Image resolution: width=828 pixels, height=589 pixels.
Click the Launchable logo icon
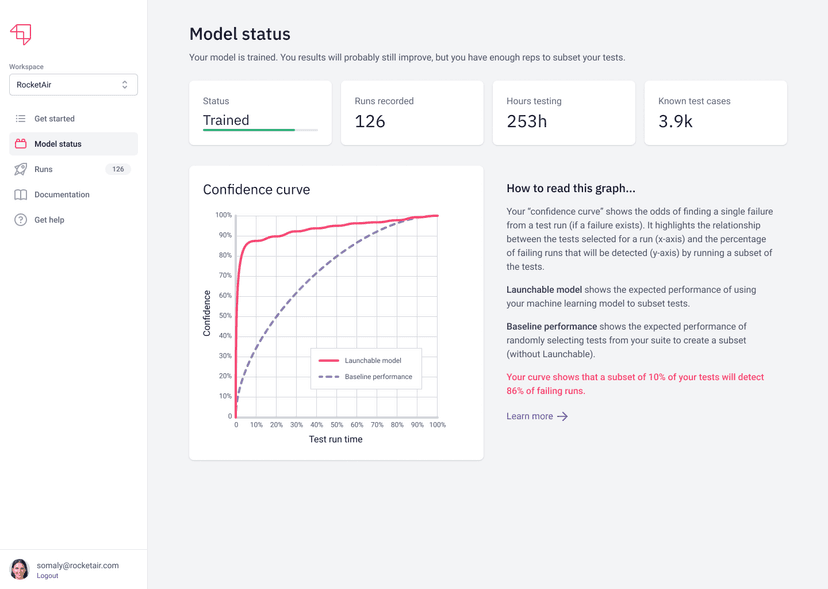20,34
